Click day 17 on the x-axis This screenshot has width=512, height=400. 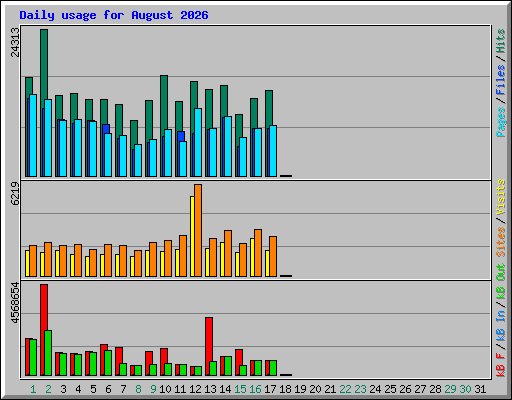pyautogui.click(x=270, y=389)
